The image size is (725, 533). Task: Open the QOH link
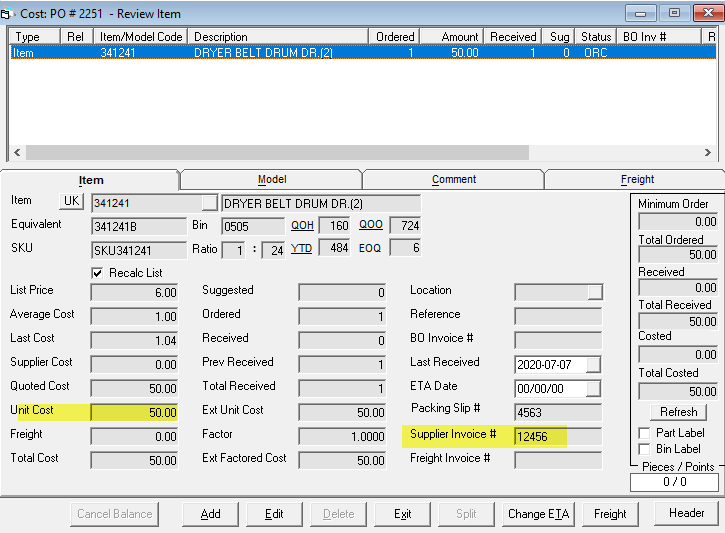coord(302,225)
